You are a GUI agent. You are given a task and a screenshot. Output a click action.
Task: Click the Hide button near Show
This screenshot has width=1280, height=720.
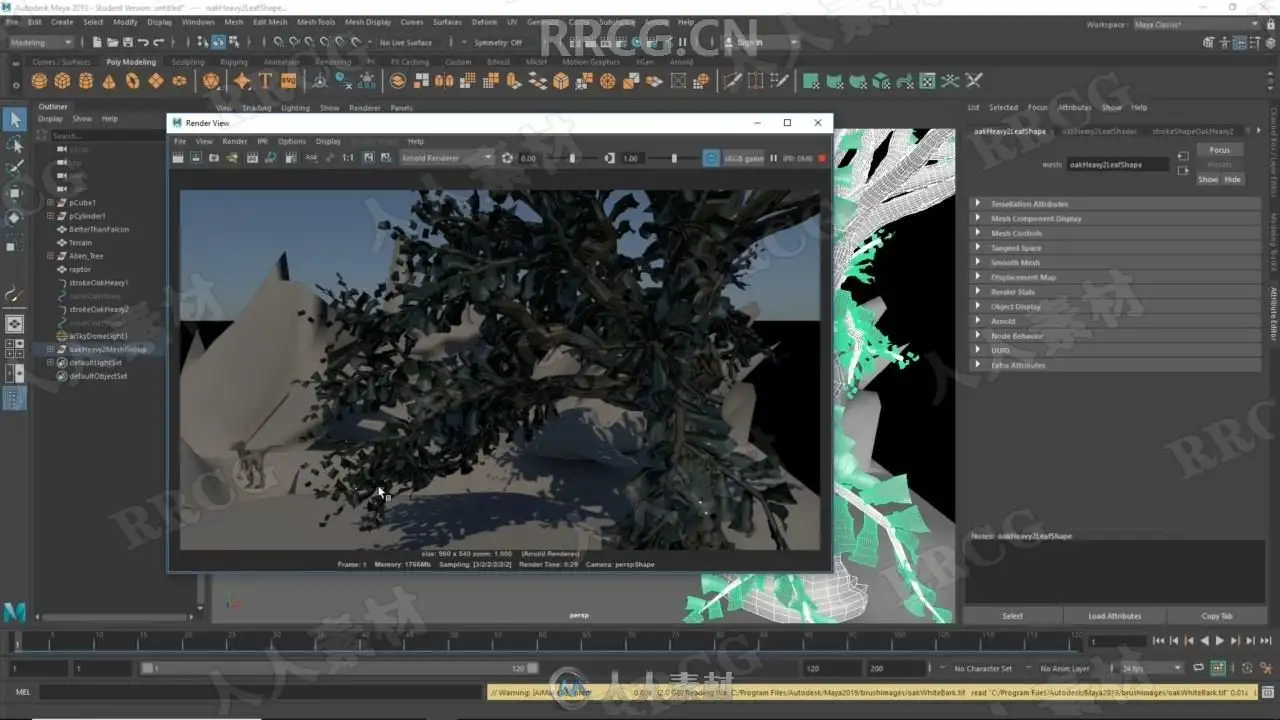tap(1232, 179)
